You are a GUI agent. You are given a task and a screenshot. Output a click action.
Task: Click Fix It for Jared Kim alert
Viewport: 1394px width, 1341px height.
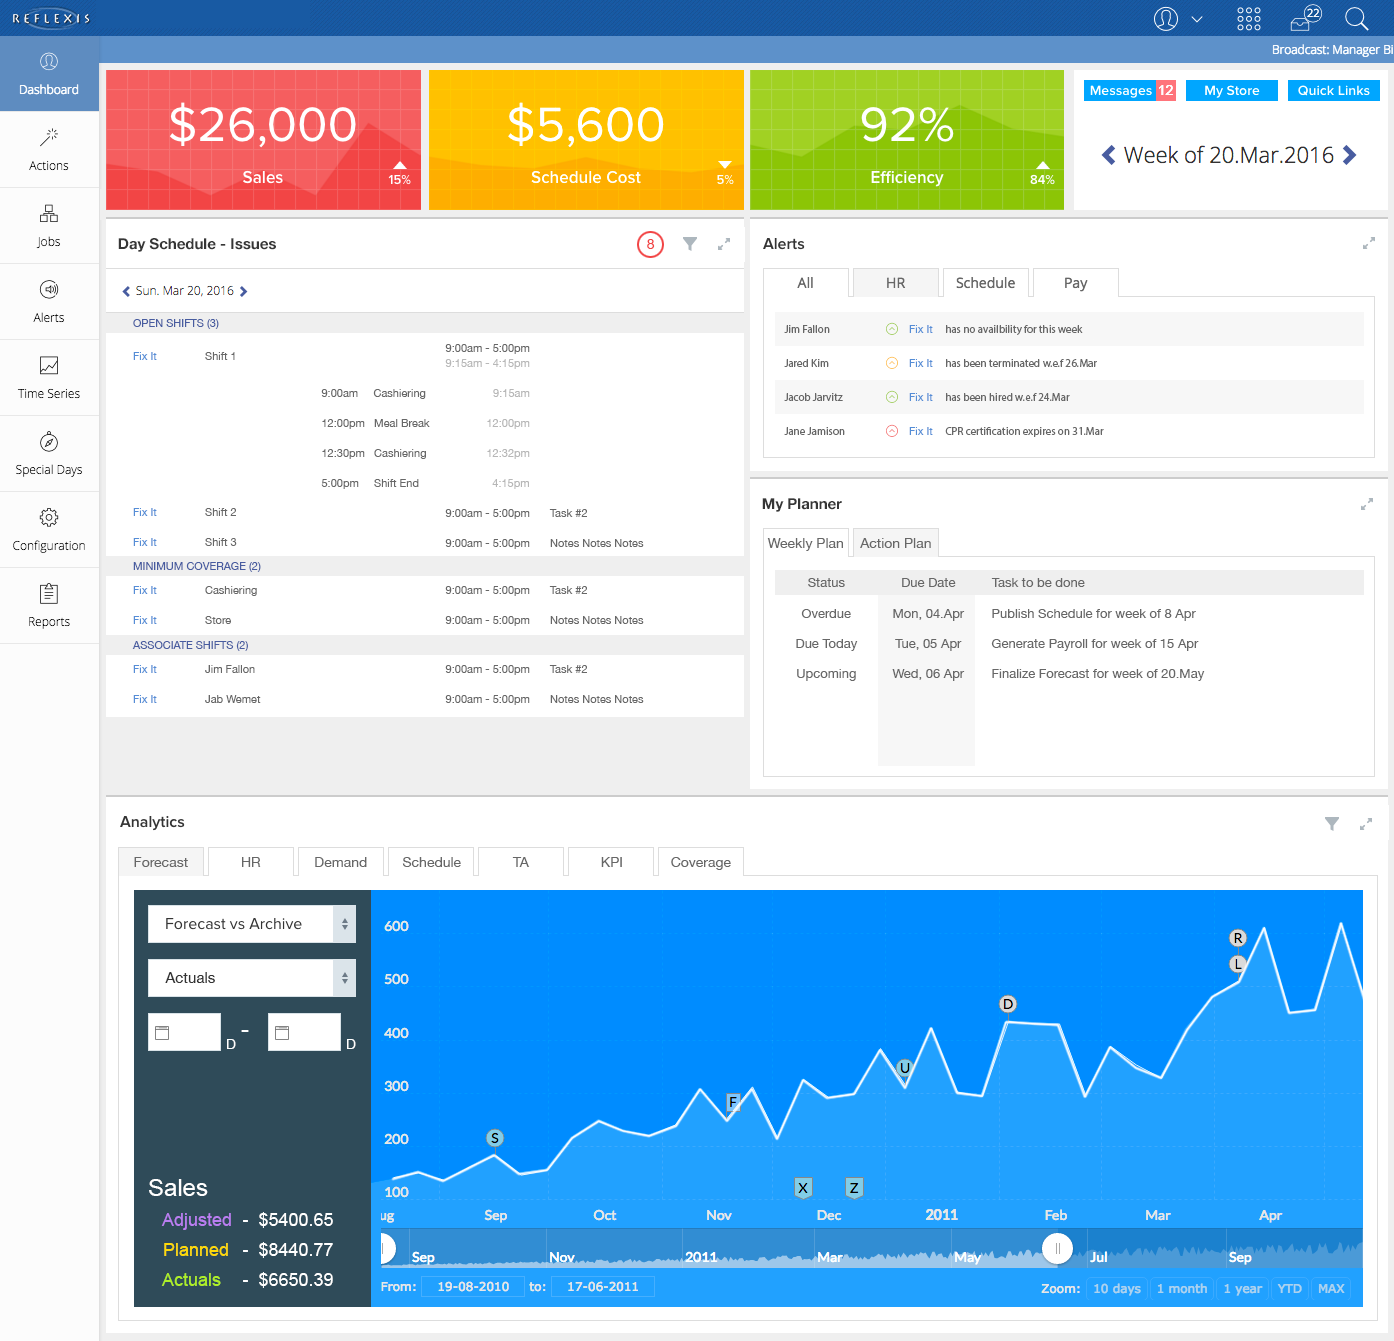920,363
